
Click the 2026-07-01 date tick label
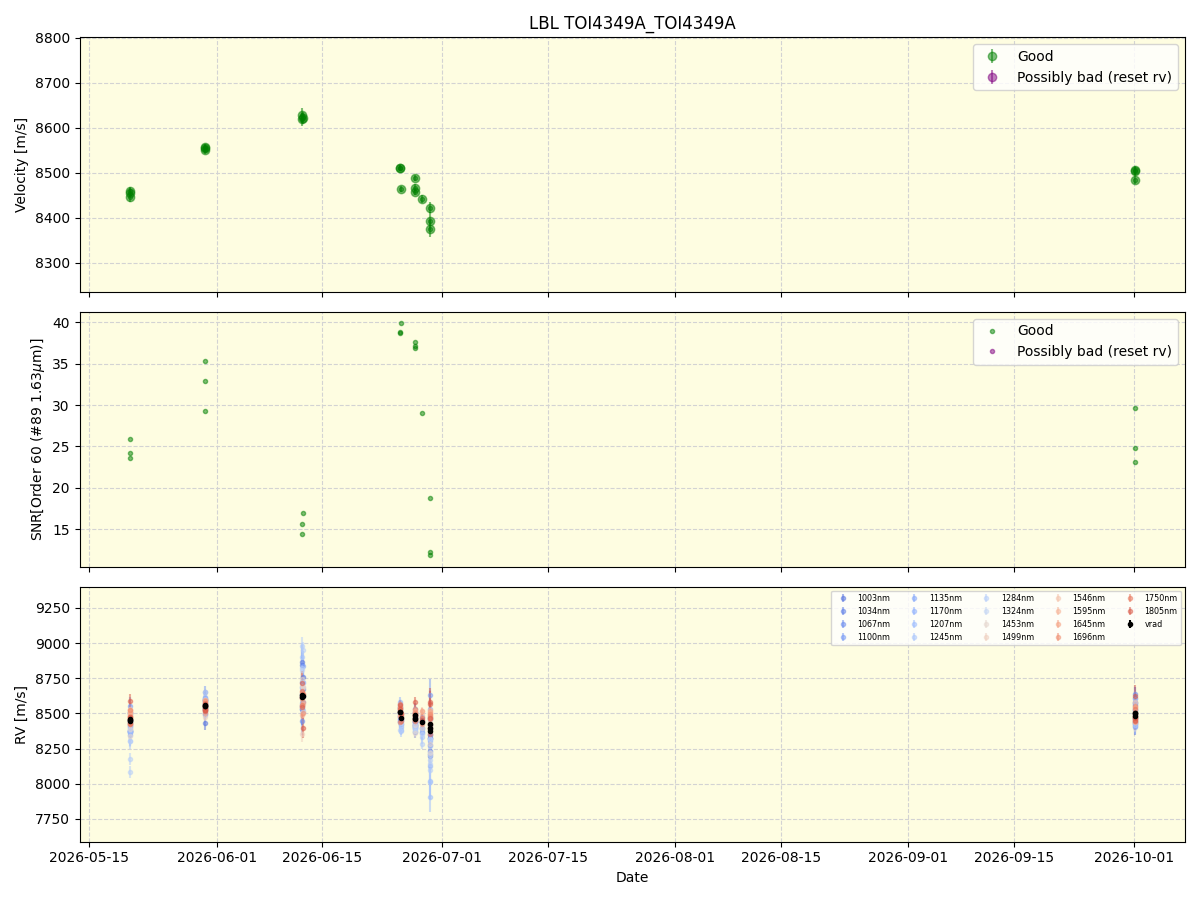pos(442,857)
